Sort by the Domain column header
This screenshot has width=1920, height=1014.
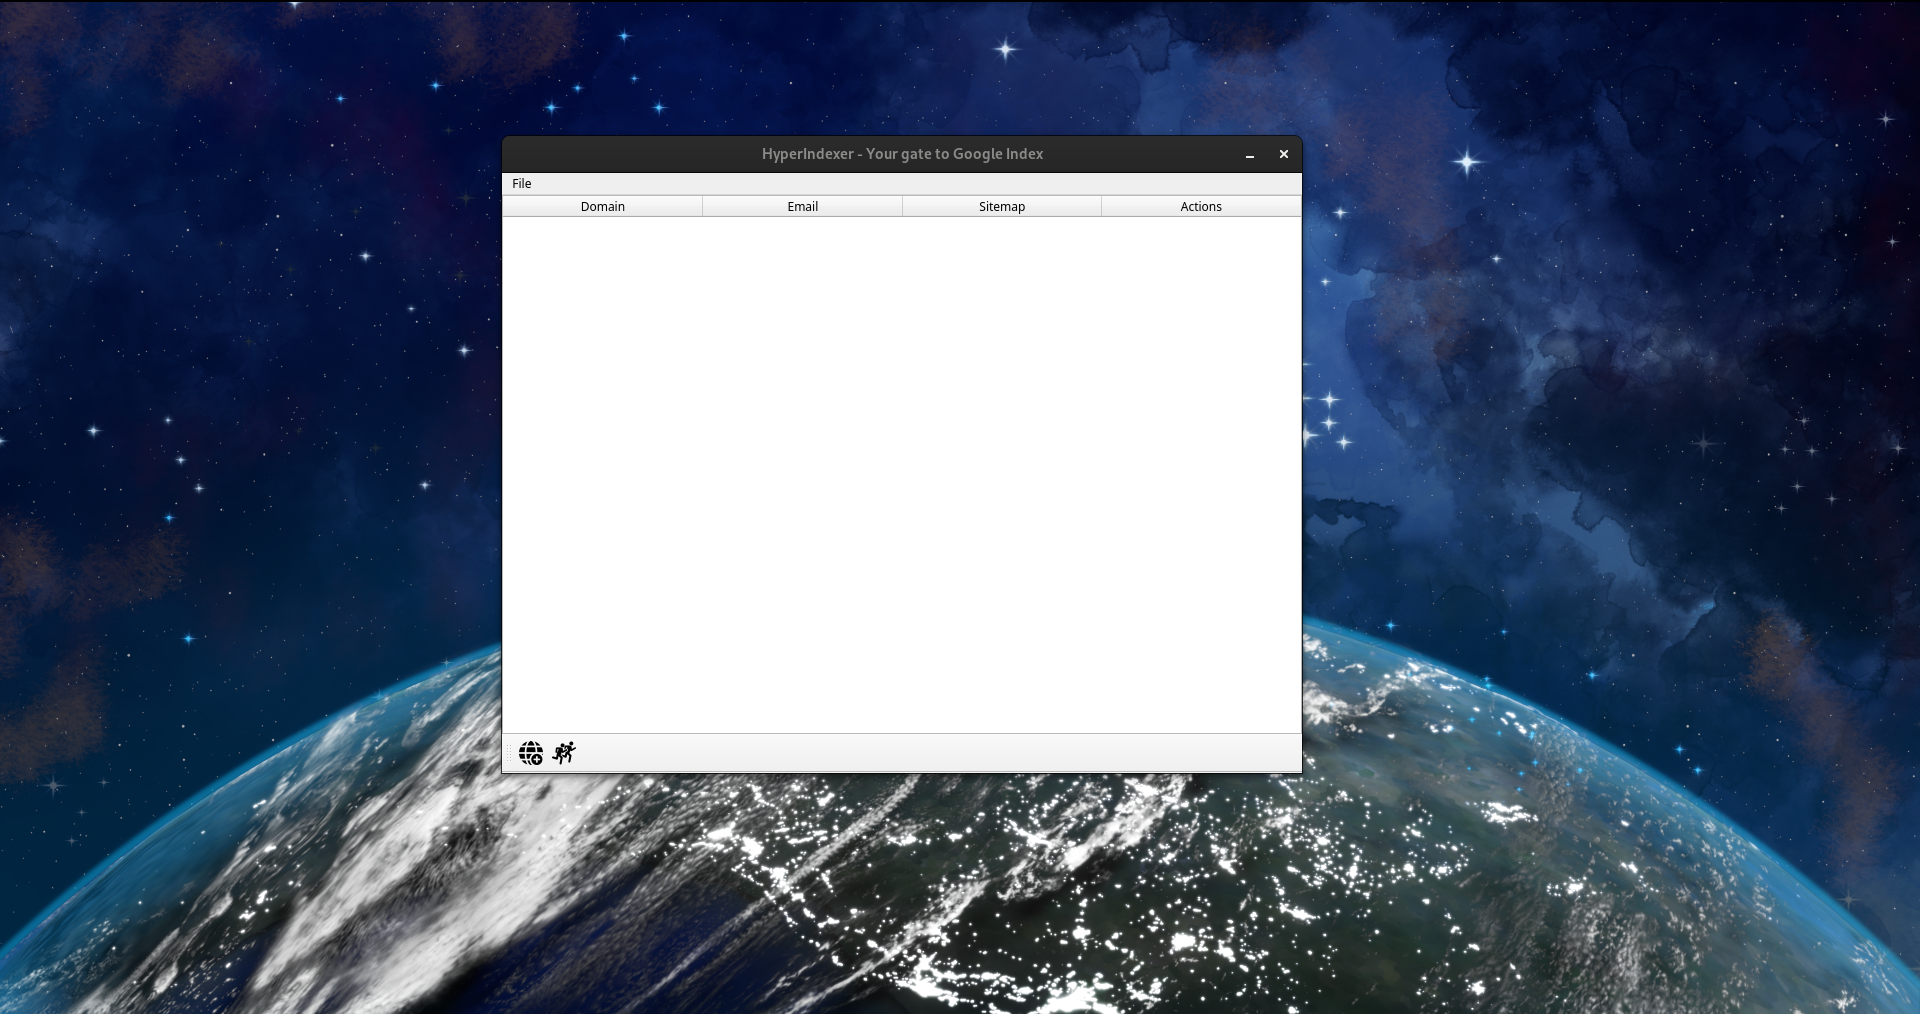(603, 206)
